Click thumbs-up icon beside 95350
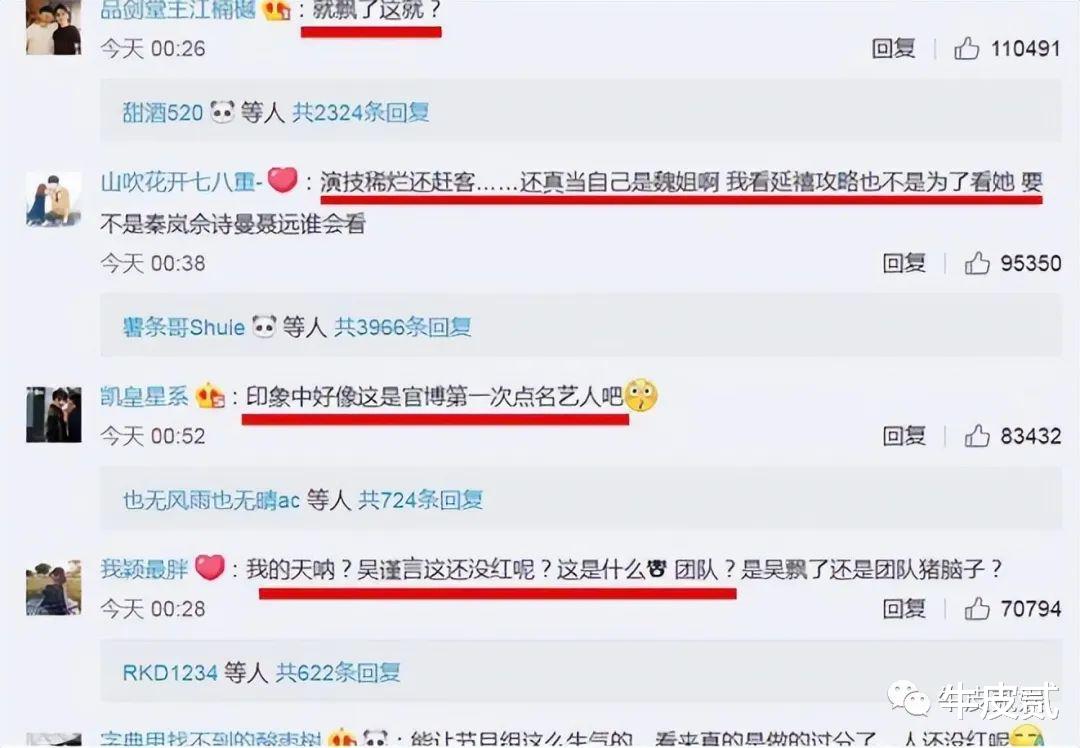Viewport: 1080px width, 748px height. [977, 263]
